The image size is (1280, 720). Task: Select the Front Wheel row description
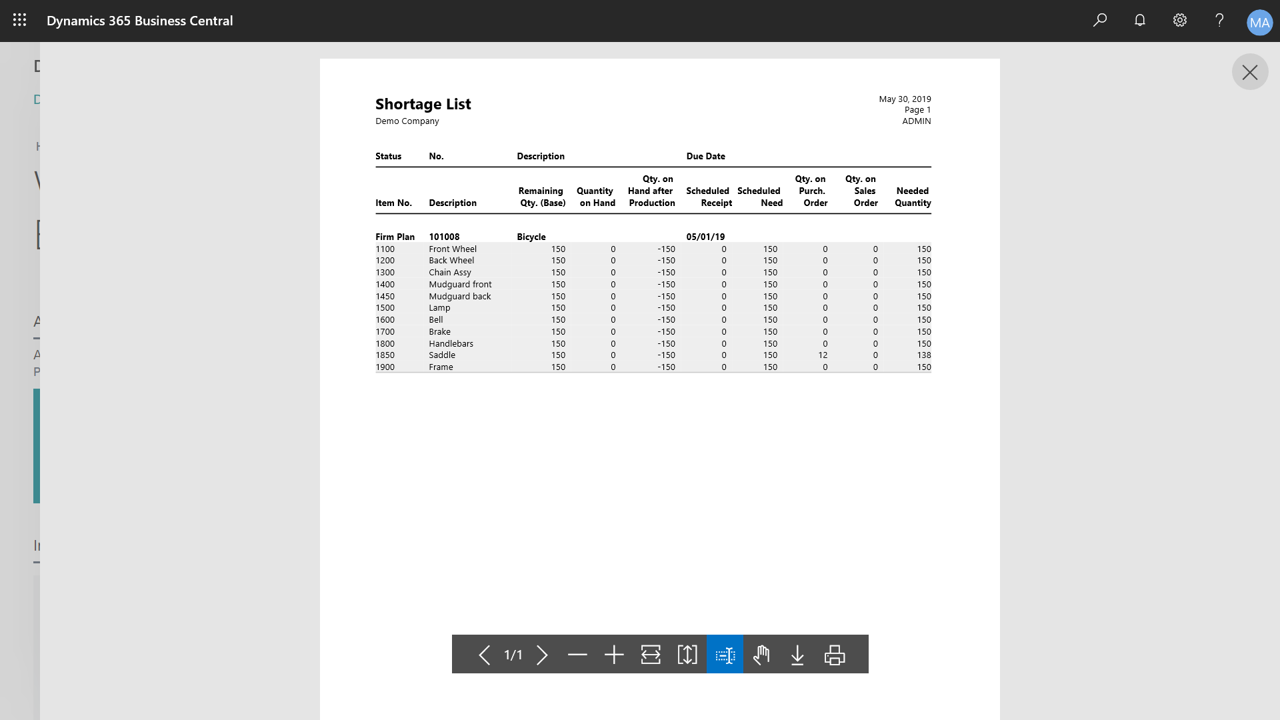pos(453,249)
